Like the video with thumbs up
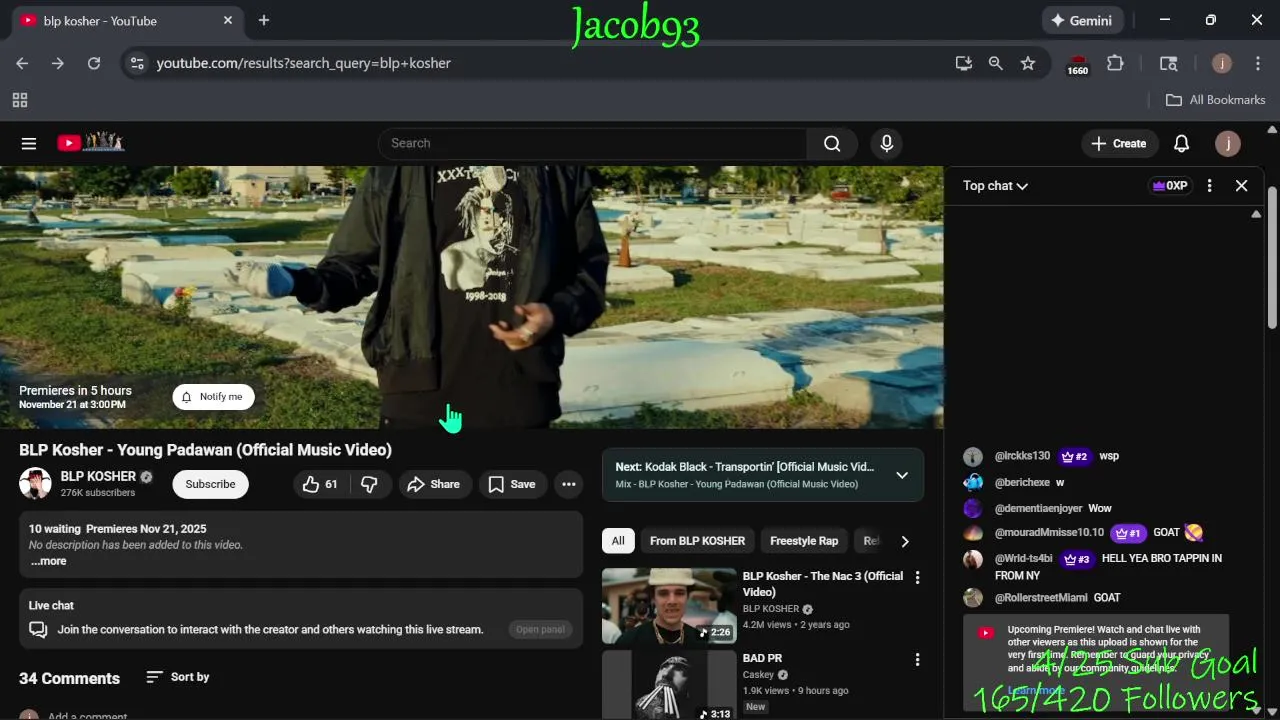This screenshot has width=1280, height=720. pyautogui.click(x=320, y=484)
